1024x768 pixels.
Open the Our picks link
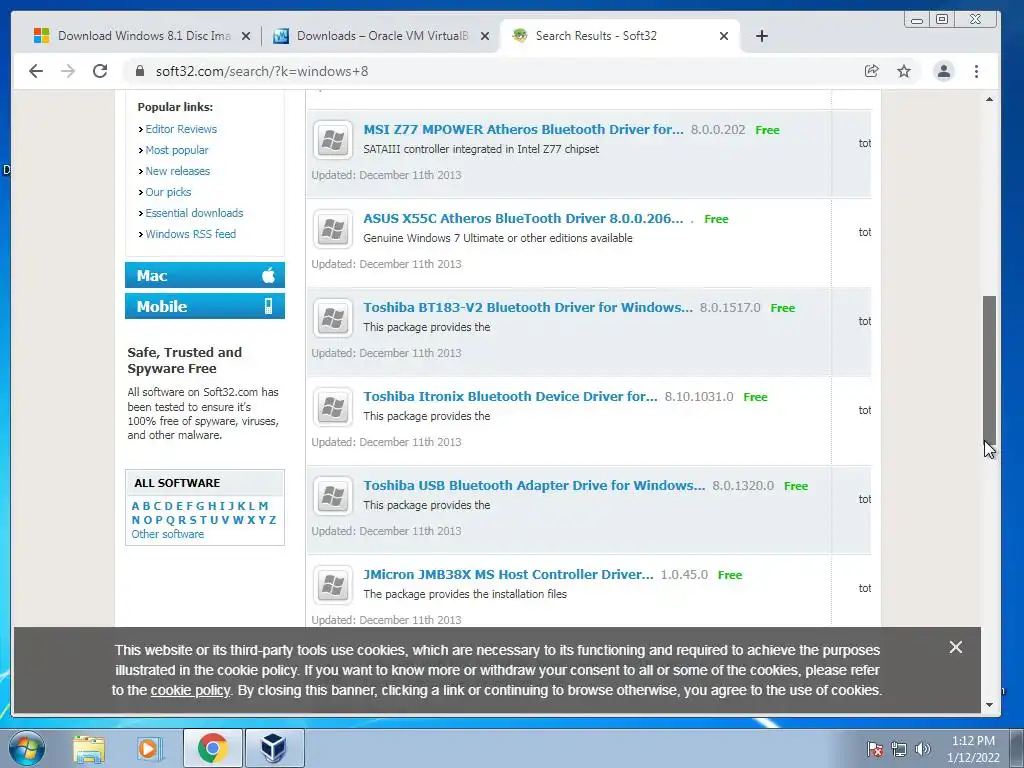(168, 192)
